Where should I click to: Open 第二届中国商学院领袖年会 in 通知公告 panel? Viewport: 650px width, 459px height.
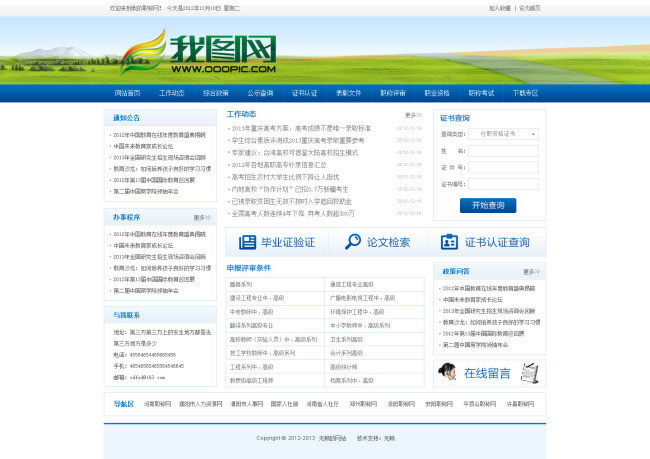[146, 192]
